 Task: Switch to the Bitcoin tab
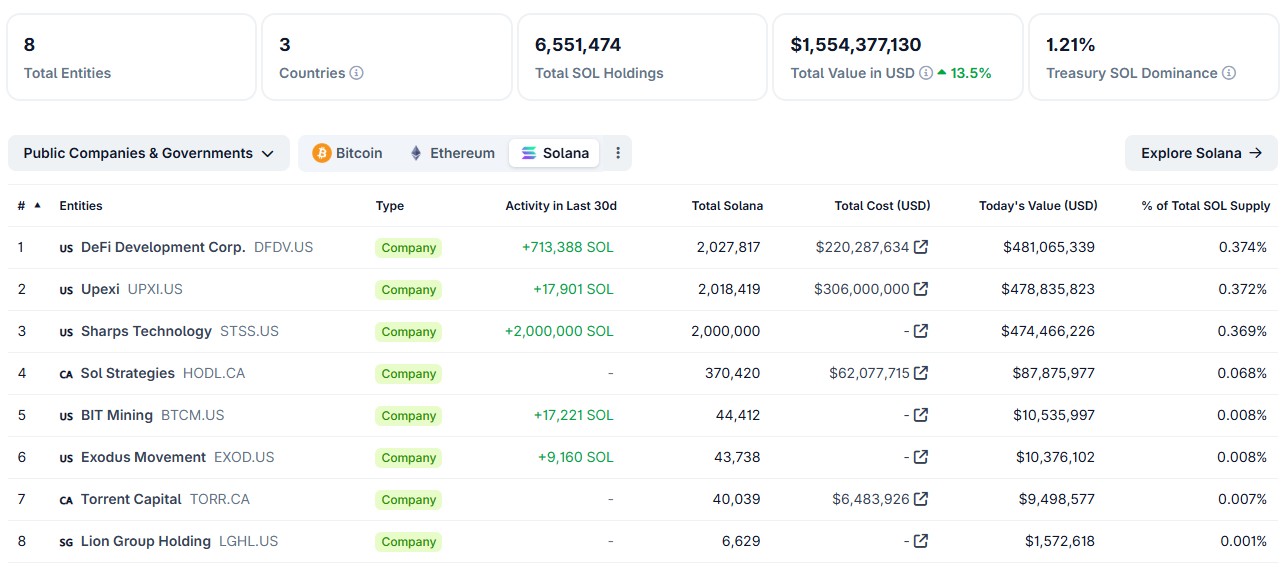(348, 153)
